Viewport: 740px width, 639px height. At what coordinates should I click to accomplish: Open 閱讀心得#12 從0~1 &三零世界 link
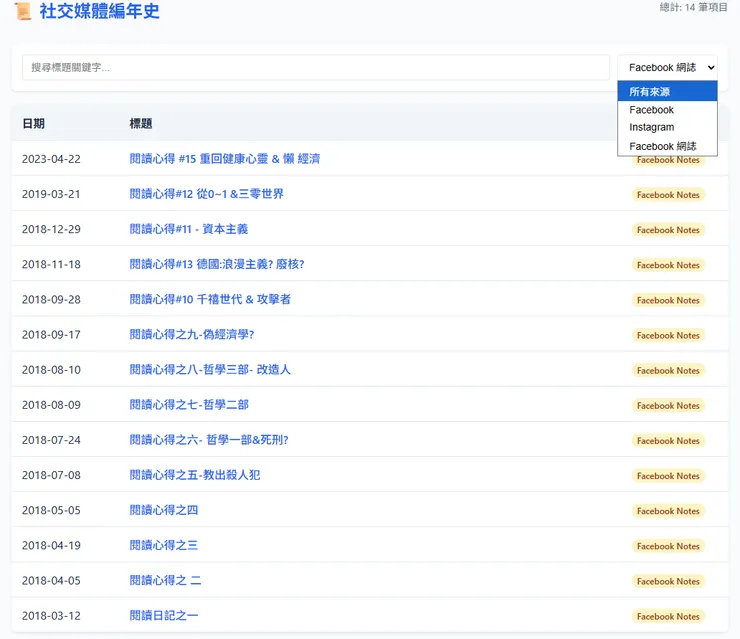click(206, 194)
